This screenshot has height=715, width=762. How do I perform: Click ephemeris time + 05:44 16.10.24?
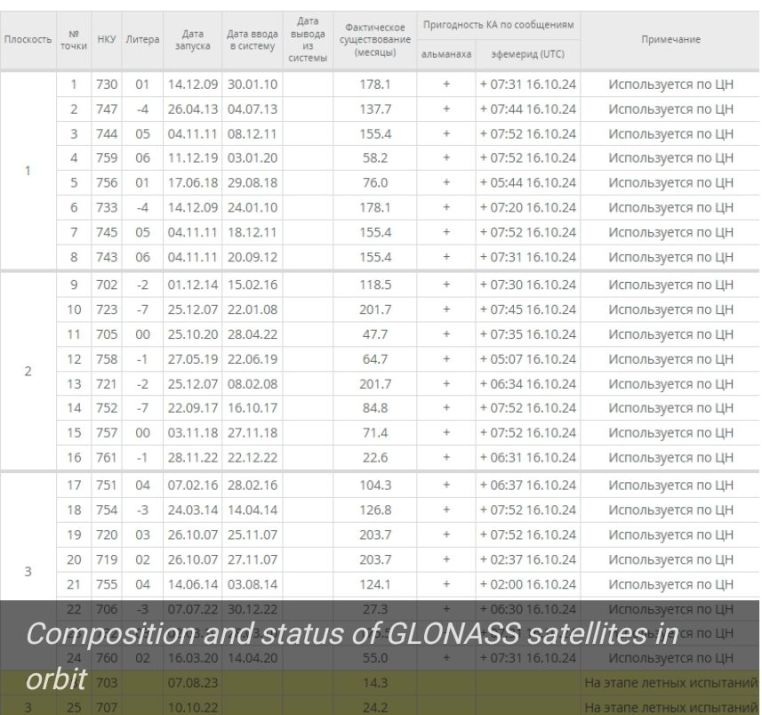pos(528,183)
